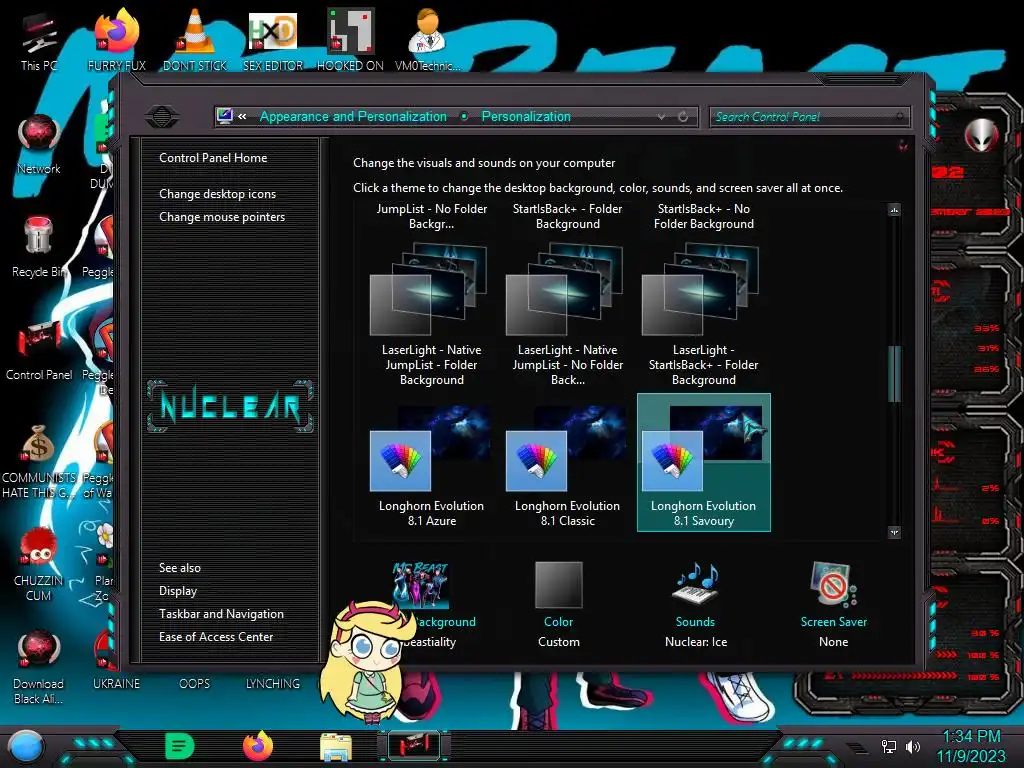Open the LYNCHING desktop shortcut

[273, 682]
